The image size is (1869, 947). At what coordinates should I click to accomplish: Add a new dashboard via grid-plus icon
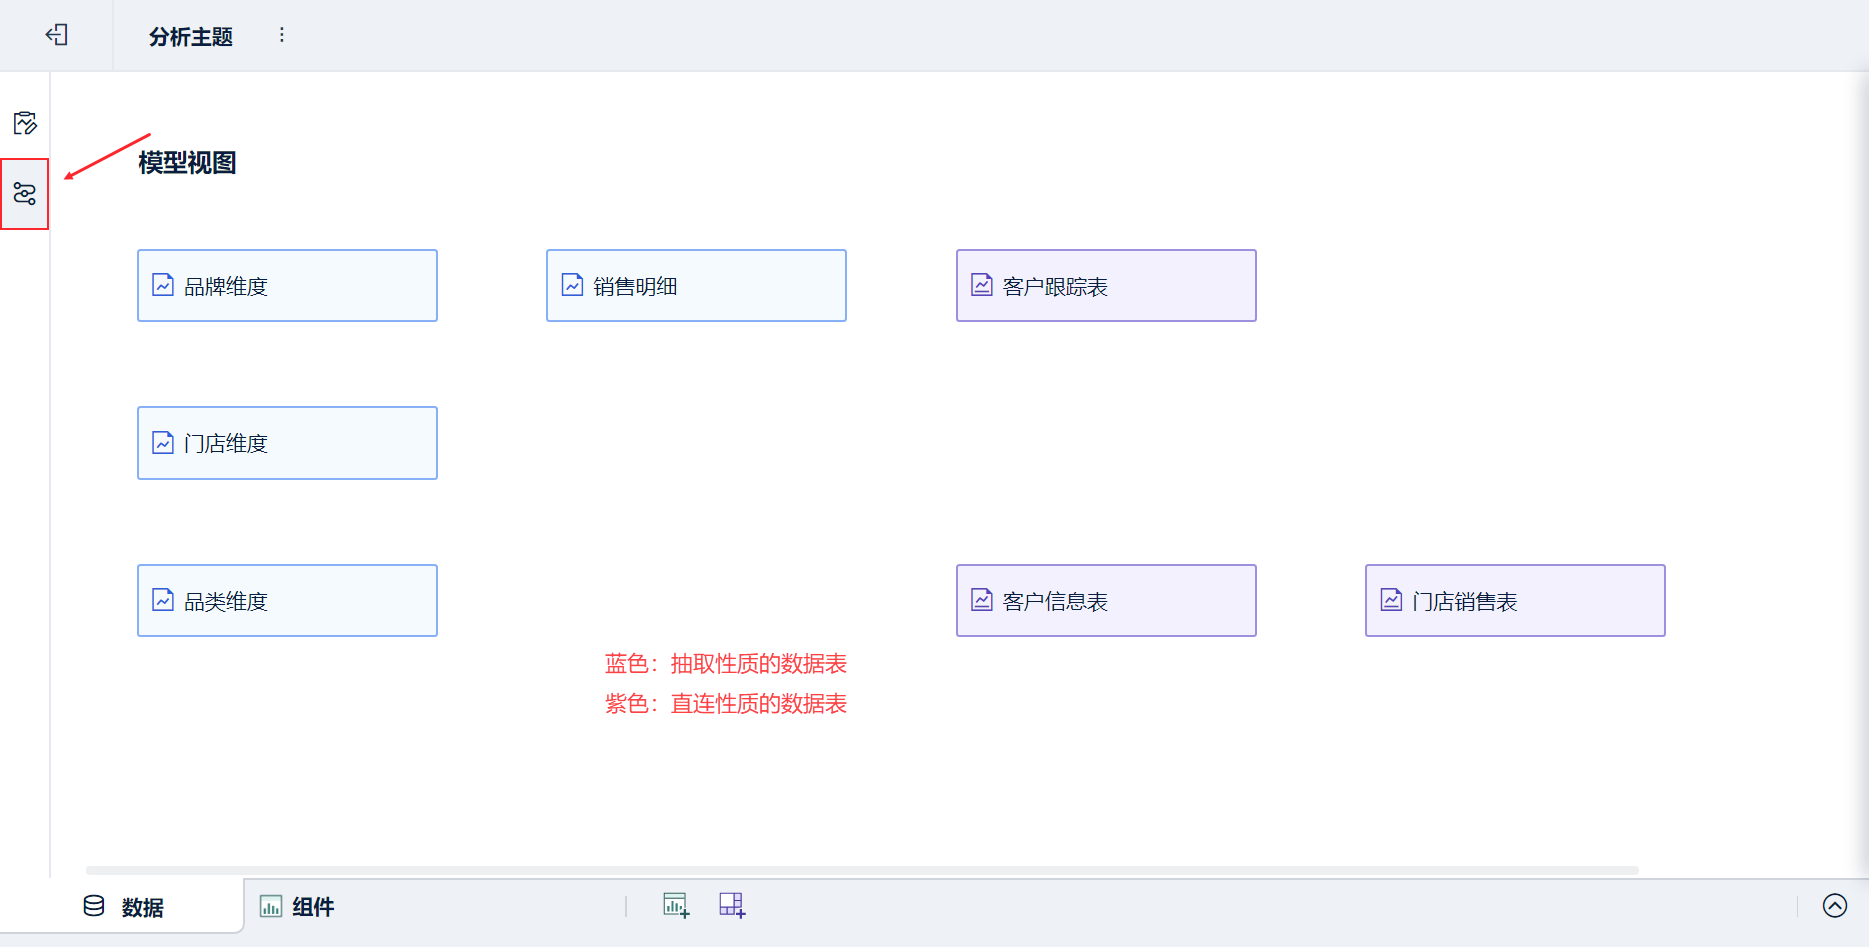(732, 905)
